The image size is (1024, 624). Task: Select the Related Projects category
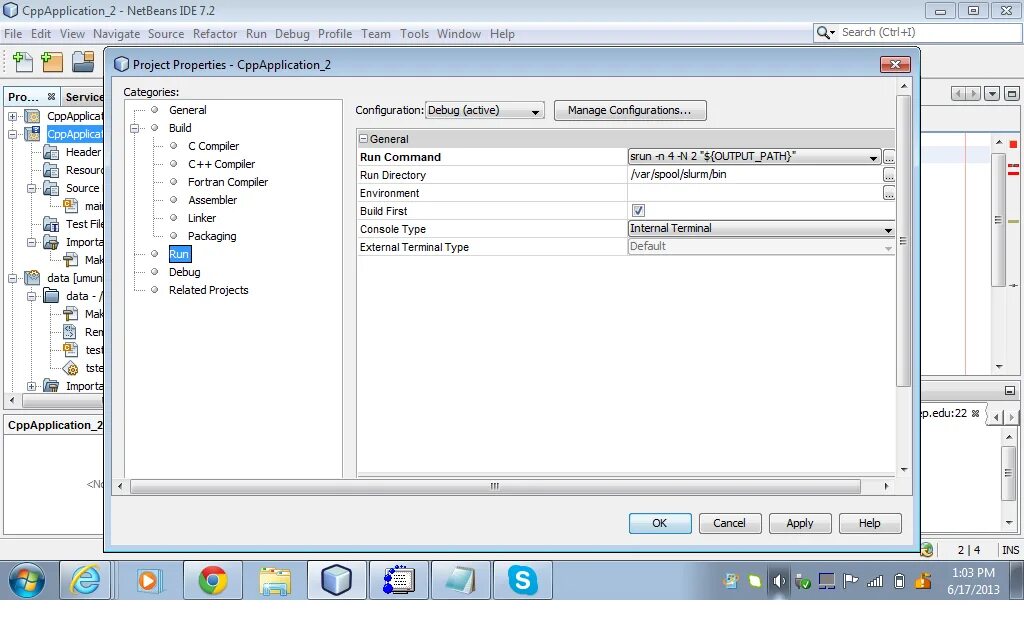click(208, 290)
